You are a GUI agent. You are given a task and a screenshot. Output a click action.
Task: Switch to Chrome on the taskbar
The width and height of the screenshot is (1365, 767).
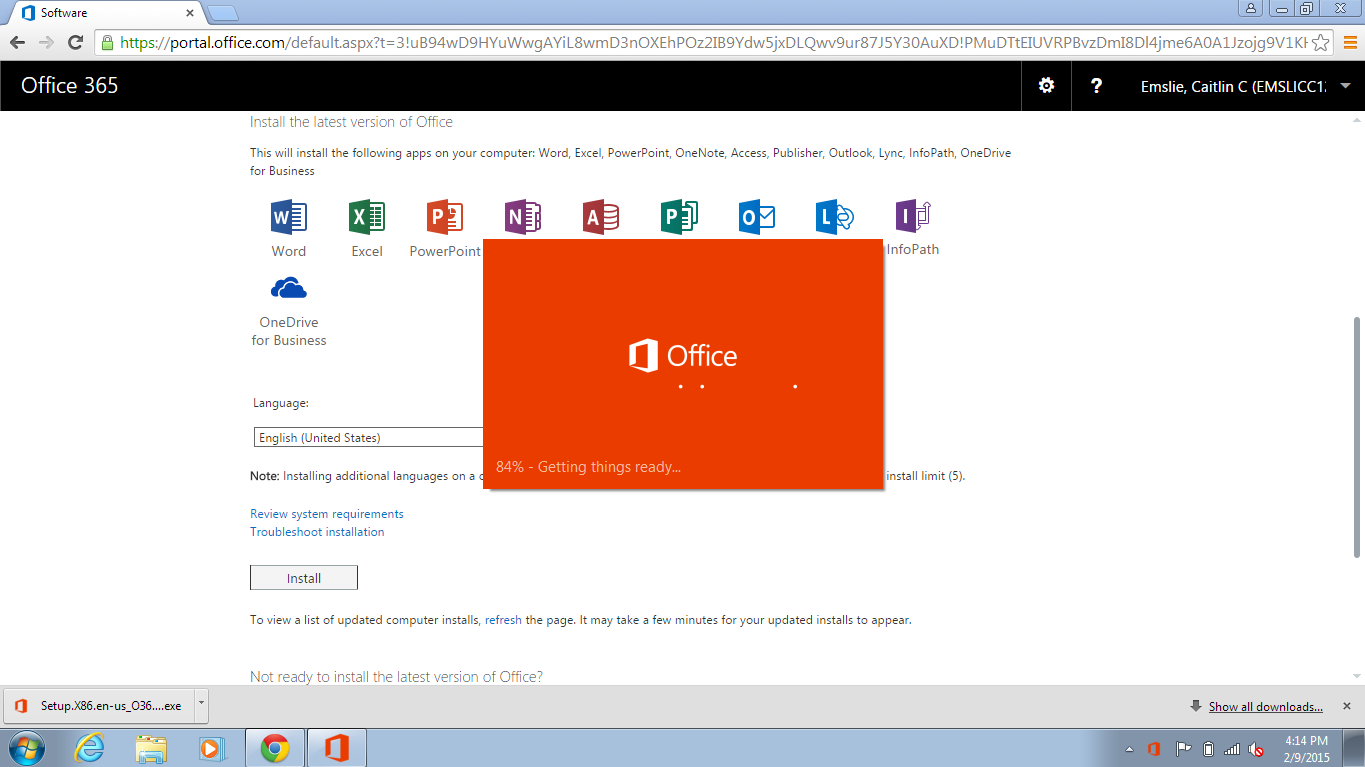pos(275,748)
